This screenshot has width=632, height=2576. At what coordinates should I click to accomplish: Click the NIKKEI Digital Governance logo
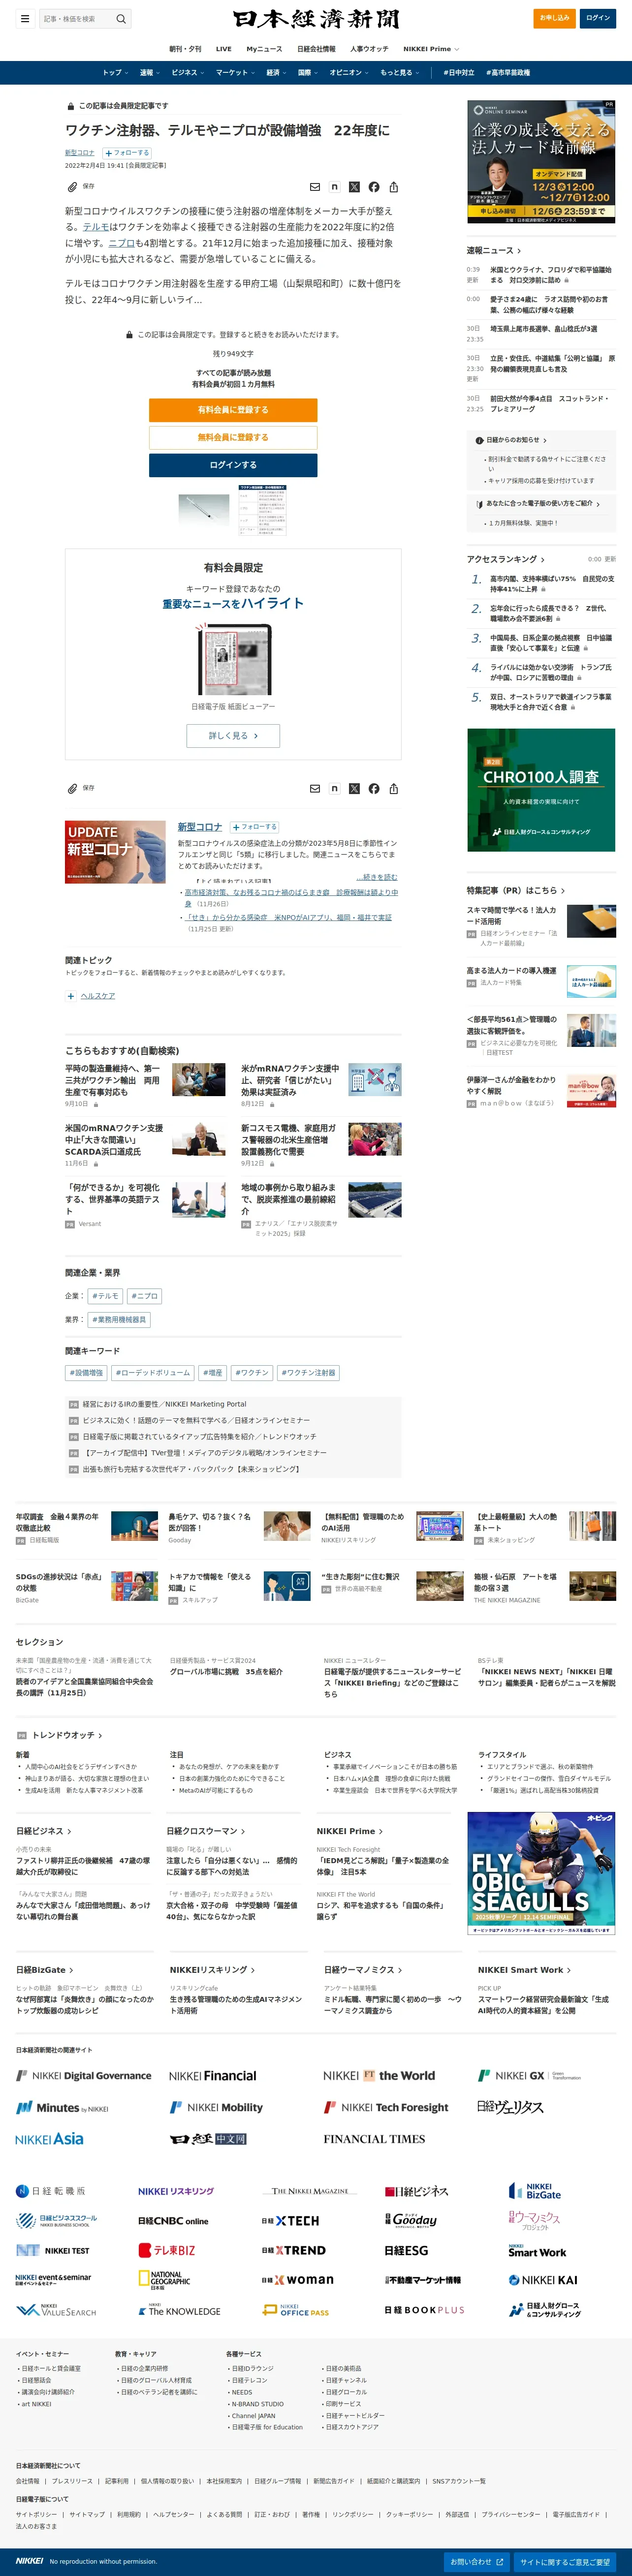(x=84, y=2076)
